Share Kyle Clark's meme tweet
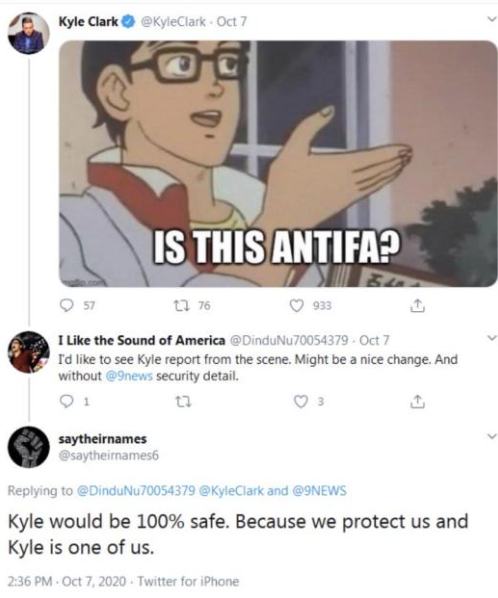 click(x=417, y=305)
